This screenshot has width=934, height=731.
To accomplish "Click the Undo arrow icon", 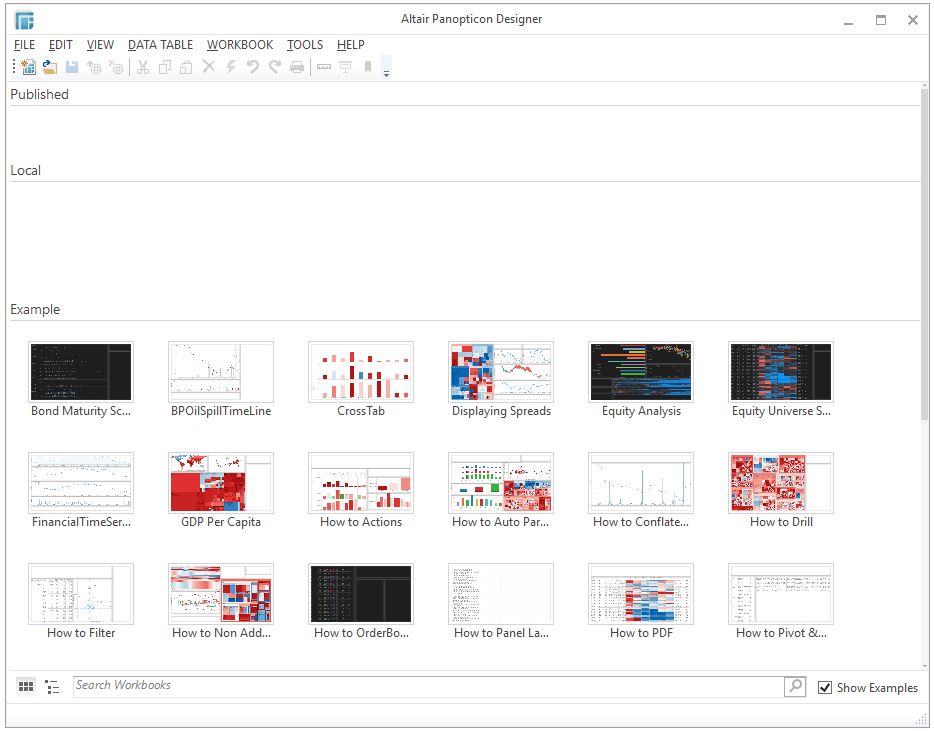I will pos(253,67).
